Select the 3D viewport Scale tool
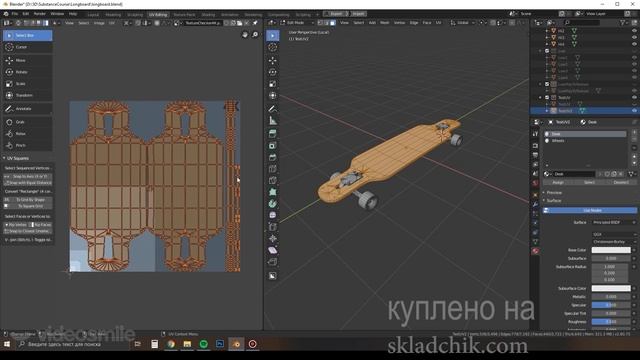The image size is (640, 360). click(x=273, y=84)
